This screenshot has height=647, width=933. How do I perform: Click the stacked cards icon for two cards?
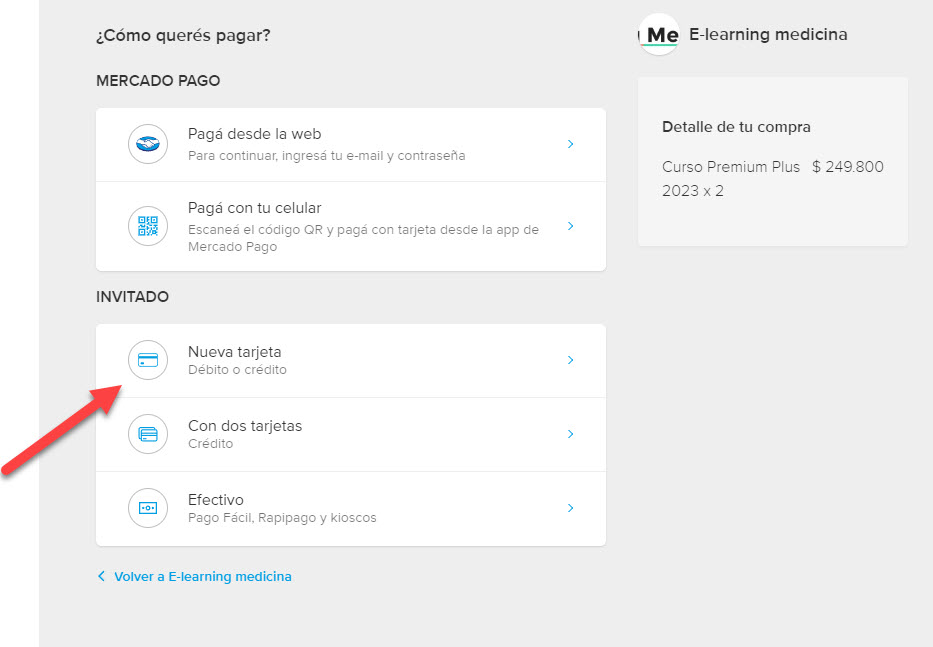coord(148,434)
